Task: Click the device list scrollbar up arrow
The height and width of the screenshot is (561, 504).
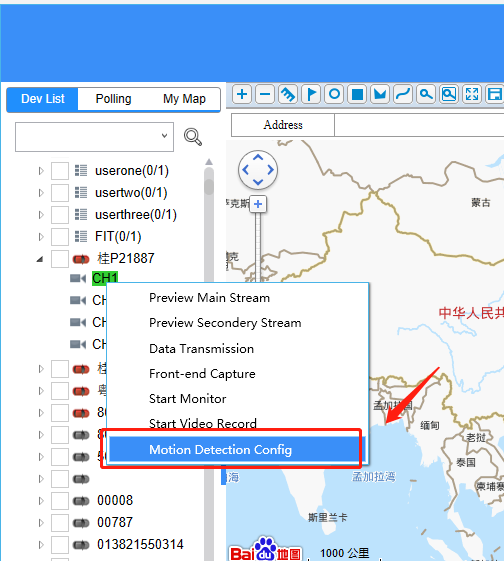Action: [x=209, y=162]
